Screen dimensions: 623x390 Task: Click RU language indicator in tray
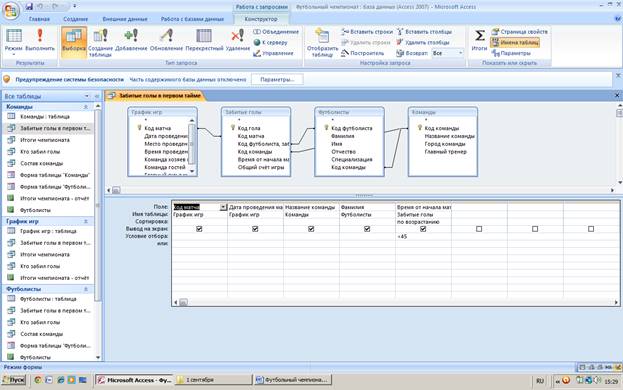(540, 381)
